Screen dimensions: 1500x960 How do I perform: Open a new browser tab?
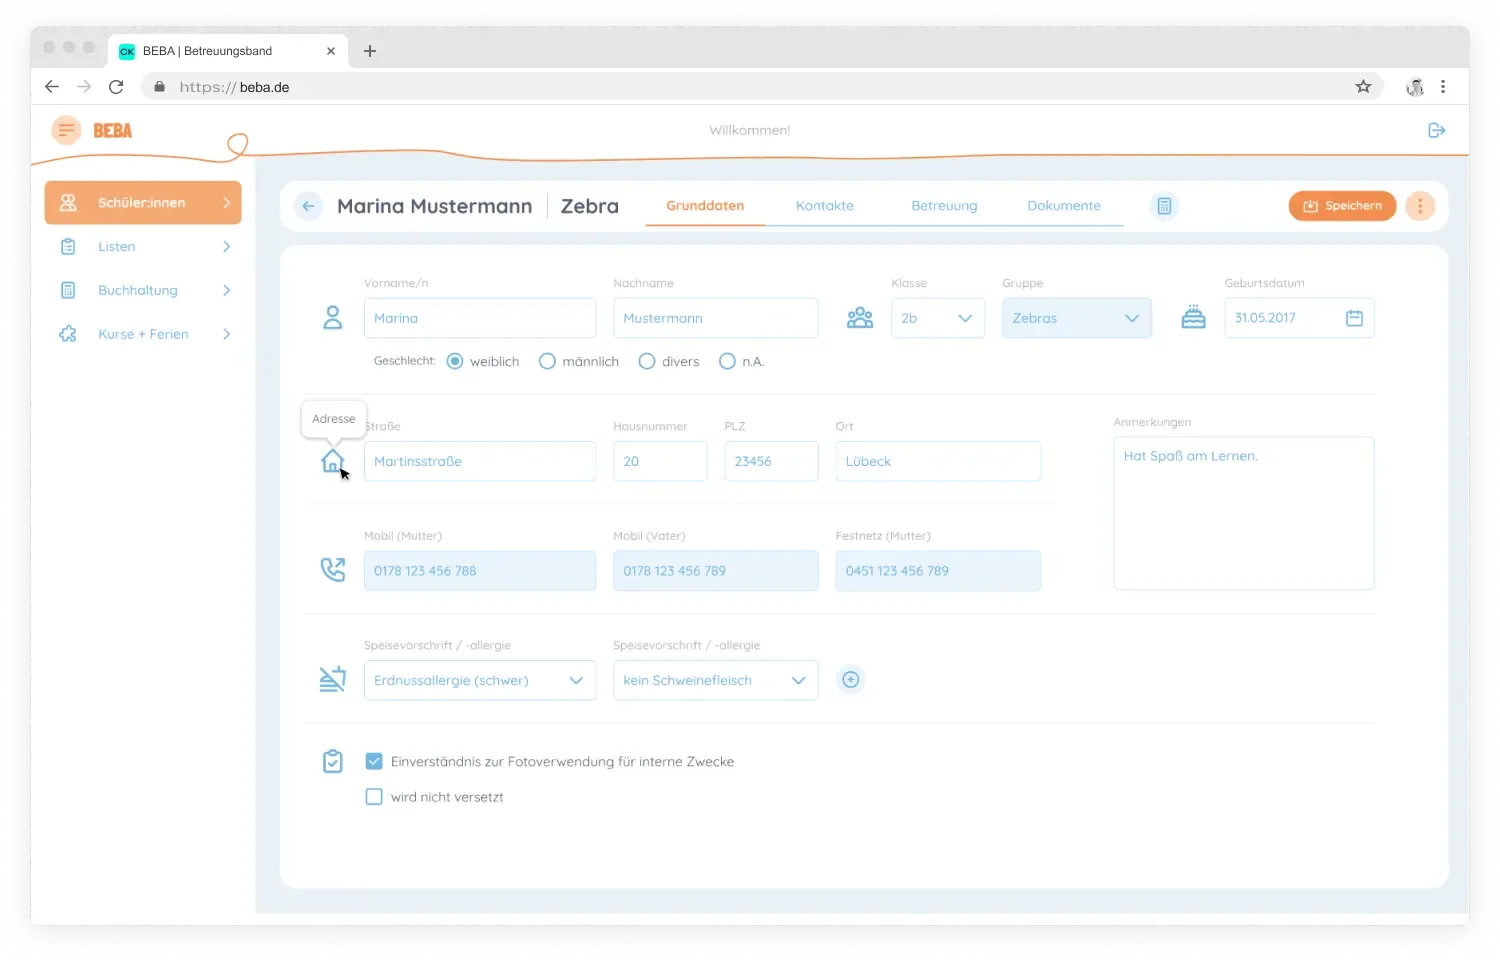370,51
